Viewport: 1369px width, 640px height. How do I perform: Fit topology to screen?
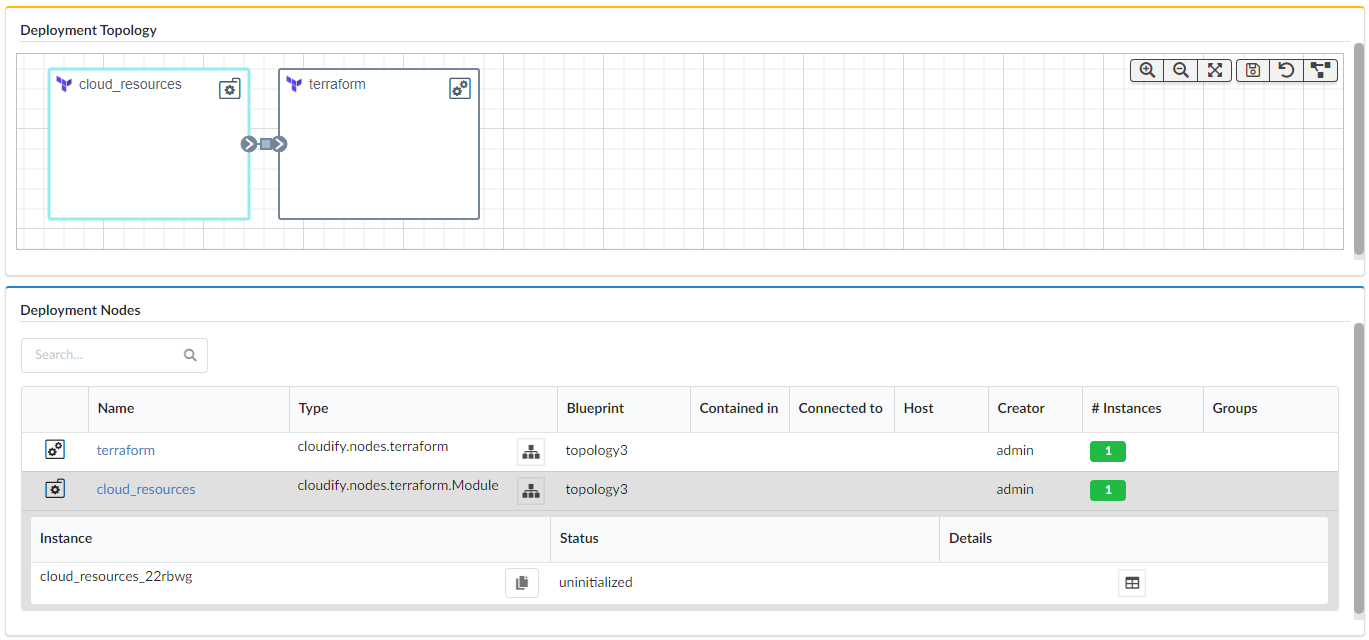(1214, 70)
